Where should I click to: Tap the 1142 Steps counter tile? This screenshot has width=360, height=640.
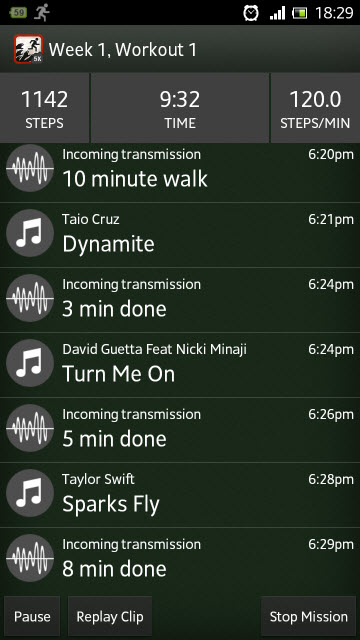tap(44, 108)
